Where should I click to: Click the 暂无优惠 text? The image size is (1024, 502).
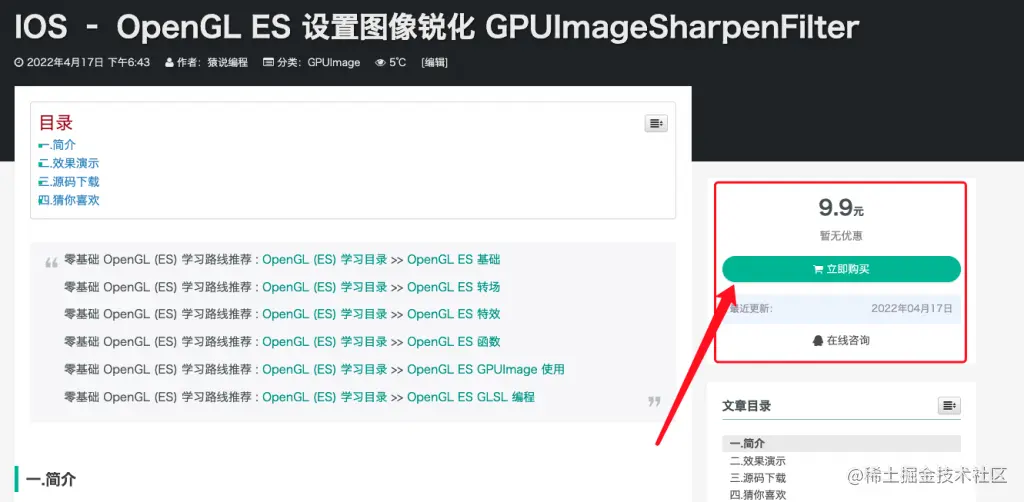tap(841, 236)
